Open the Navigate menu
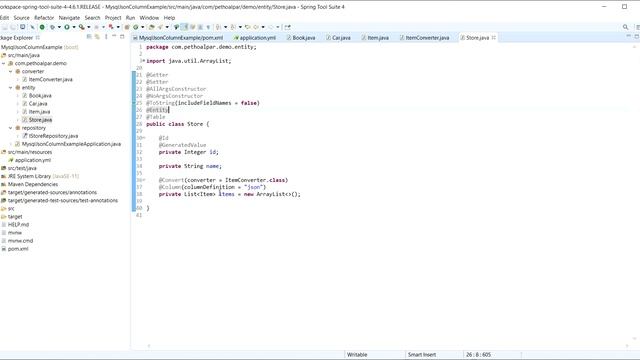 point(69,18)
